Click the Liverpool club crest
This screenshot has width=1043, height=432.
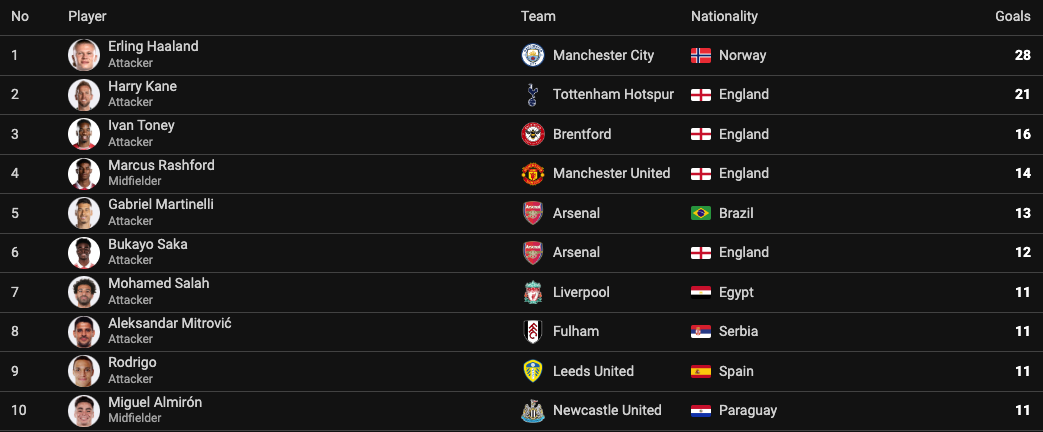(x=532, y=292)
